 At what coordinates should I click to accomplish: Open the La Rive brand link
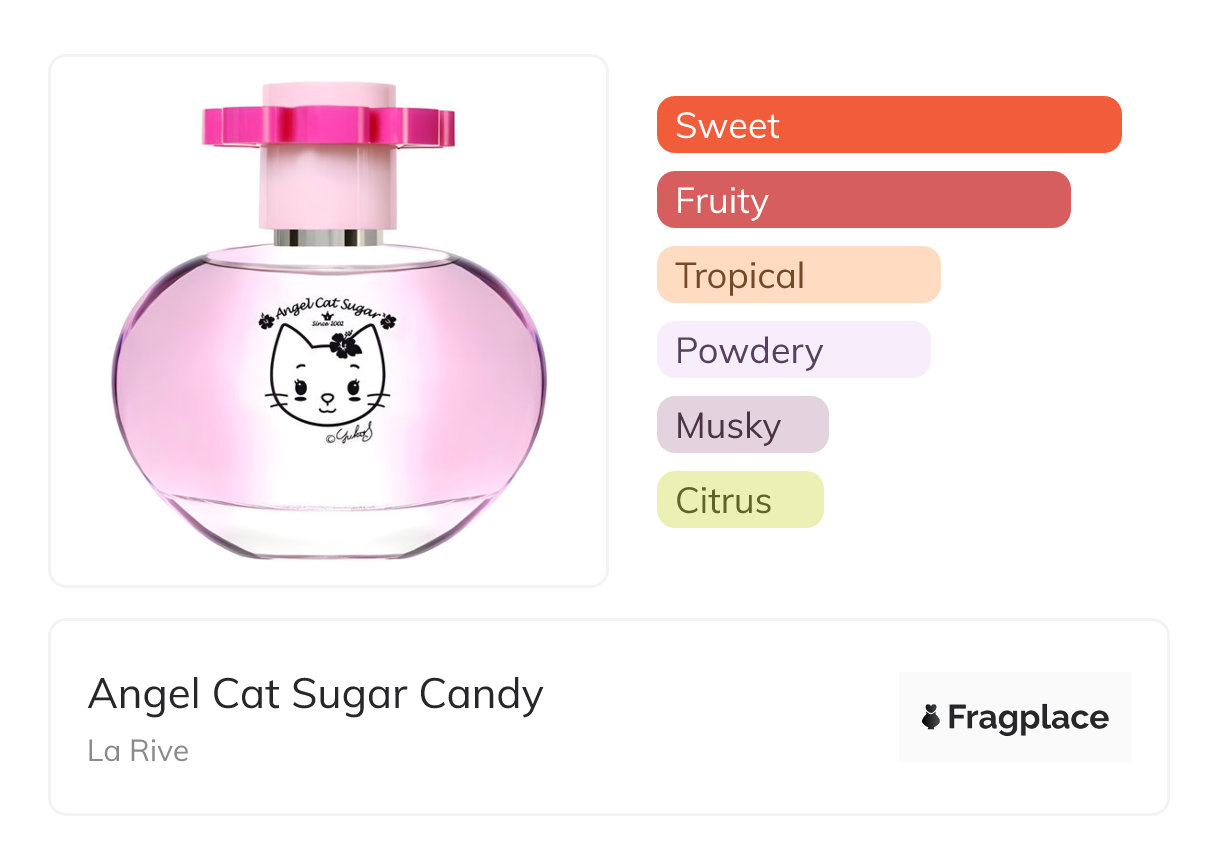[138, 750]
